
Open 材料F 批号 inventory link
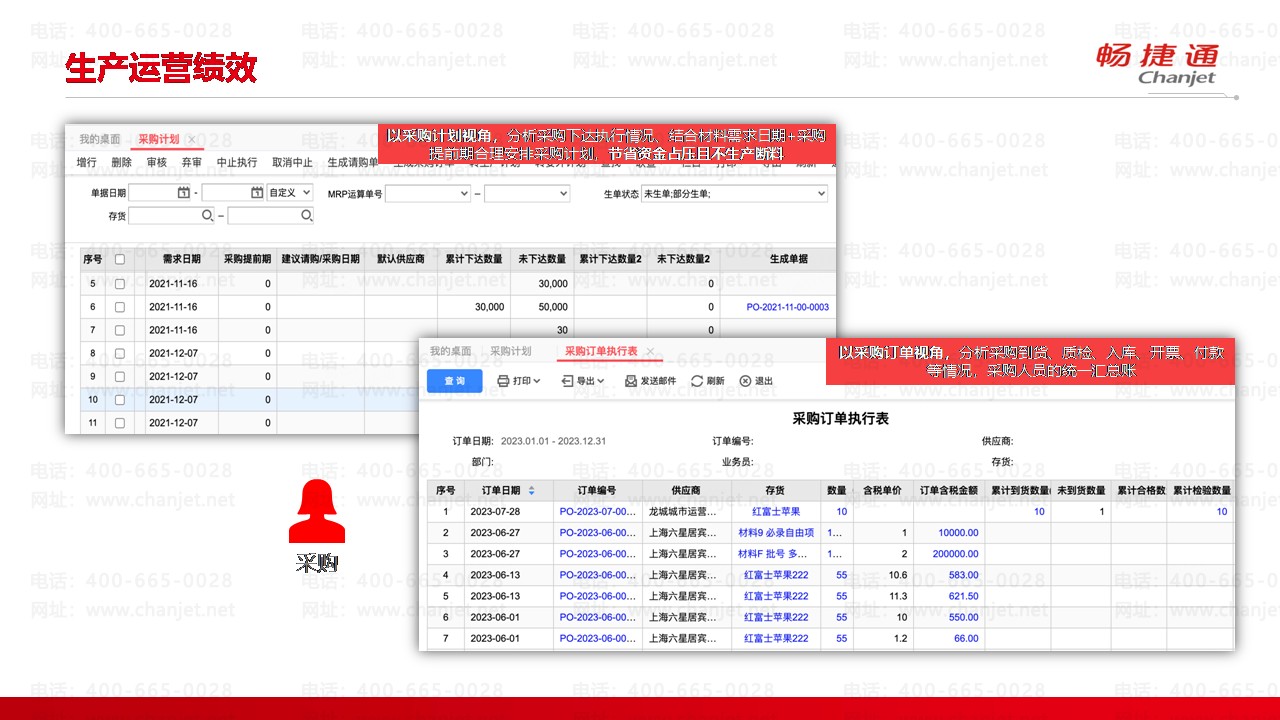[x=772, y=554]
